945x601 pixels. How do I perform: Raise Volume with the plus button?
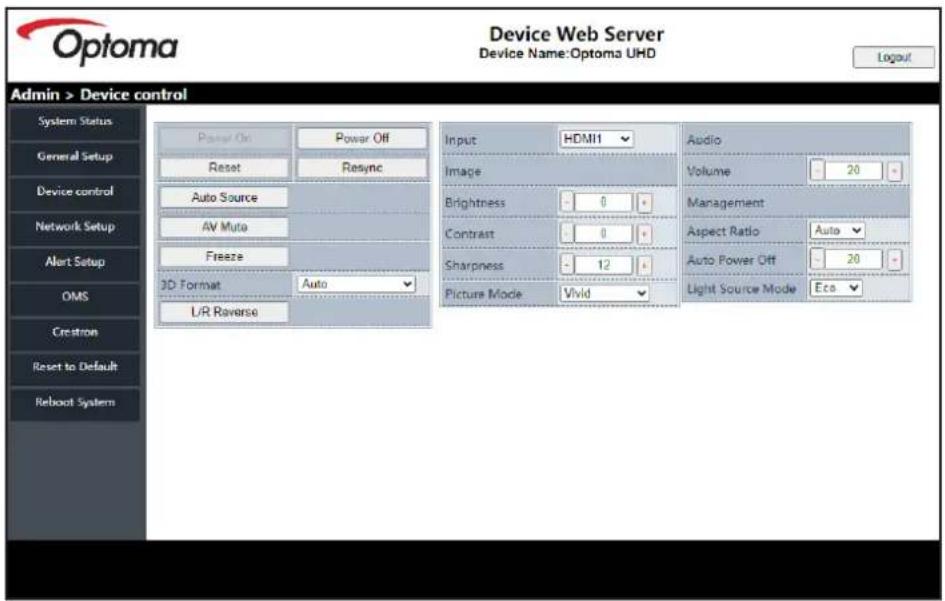click(894, 171)
